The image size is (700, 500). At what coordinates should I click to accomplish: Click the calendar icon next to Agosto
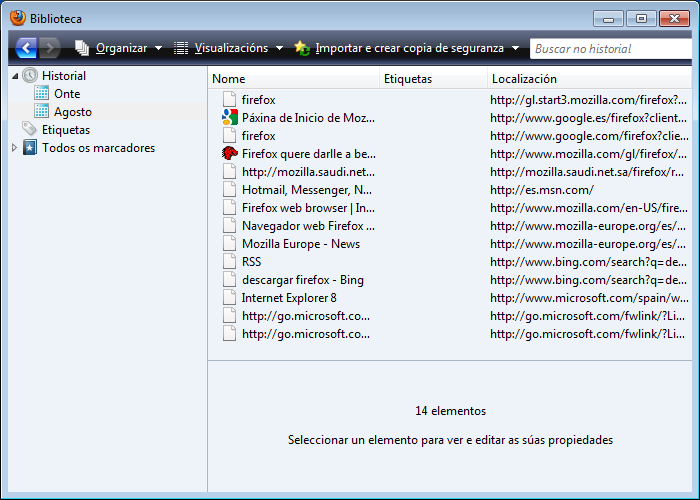click(x=42, y=111)
